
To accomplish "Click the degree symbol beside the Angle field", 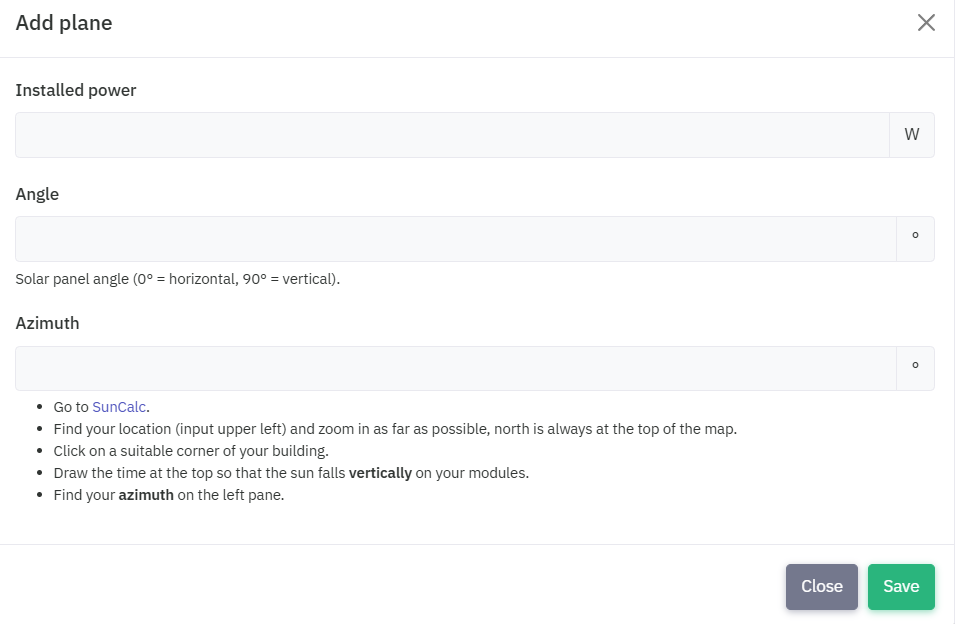I will tap(915, 239).
